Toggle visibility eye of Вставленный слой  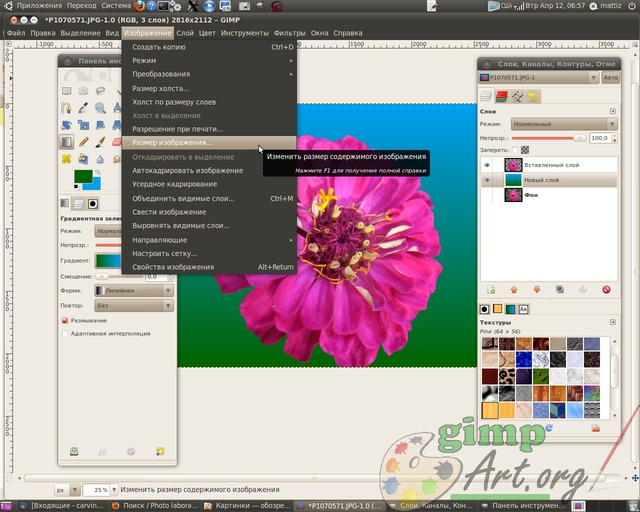tap(487, 165)
